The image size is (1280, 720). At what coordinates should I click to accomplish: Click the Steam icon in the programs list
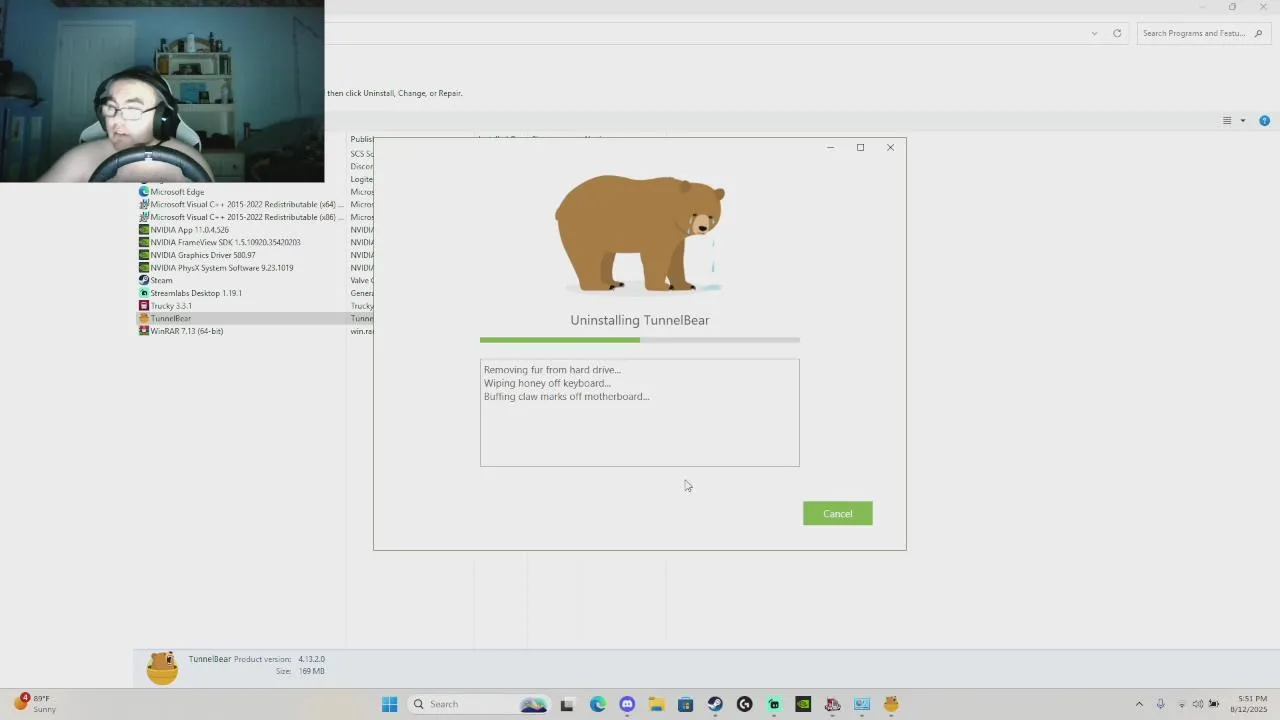(144, 280)
